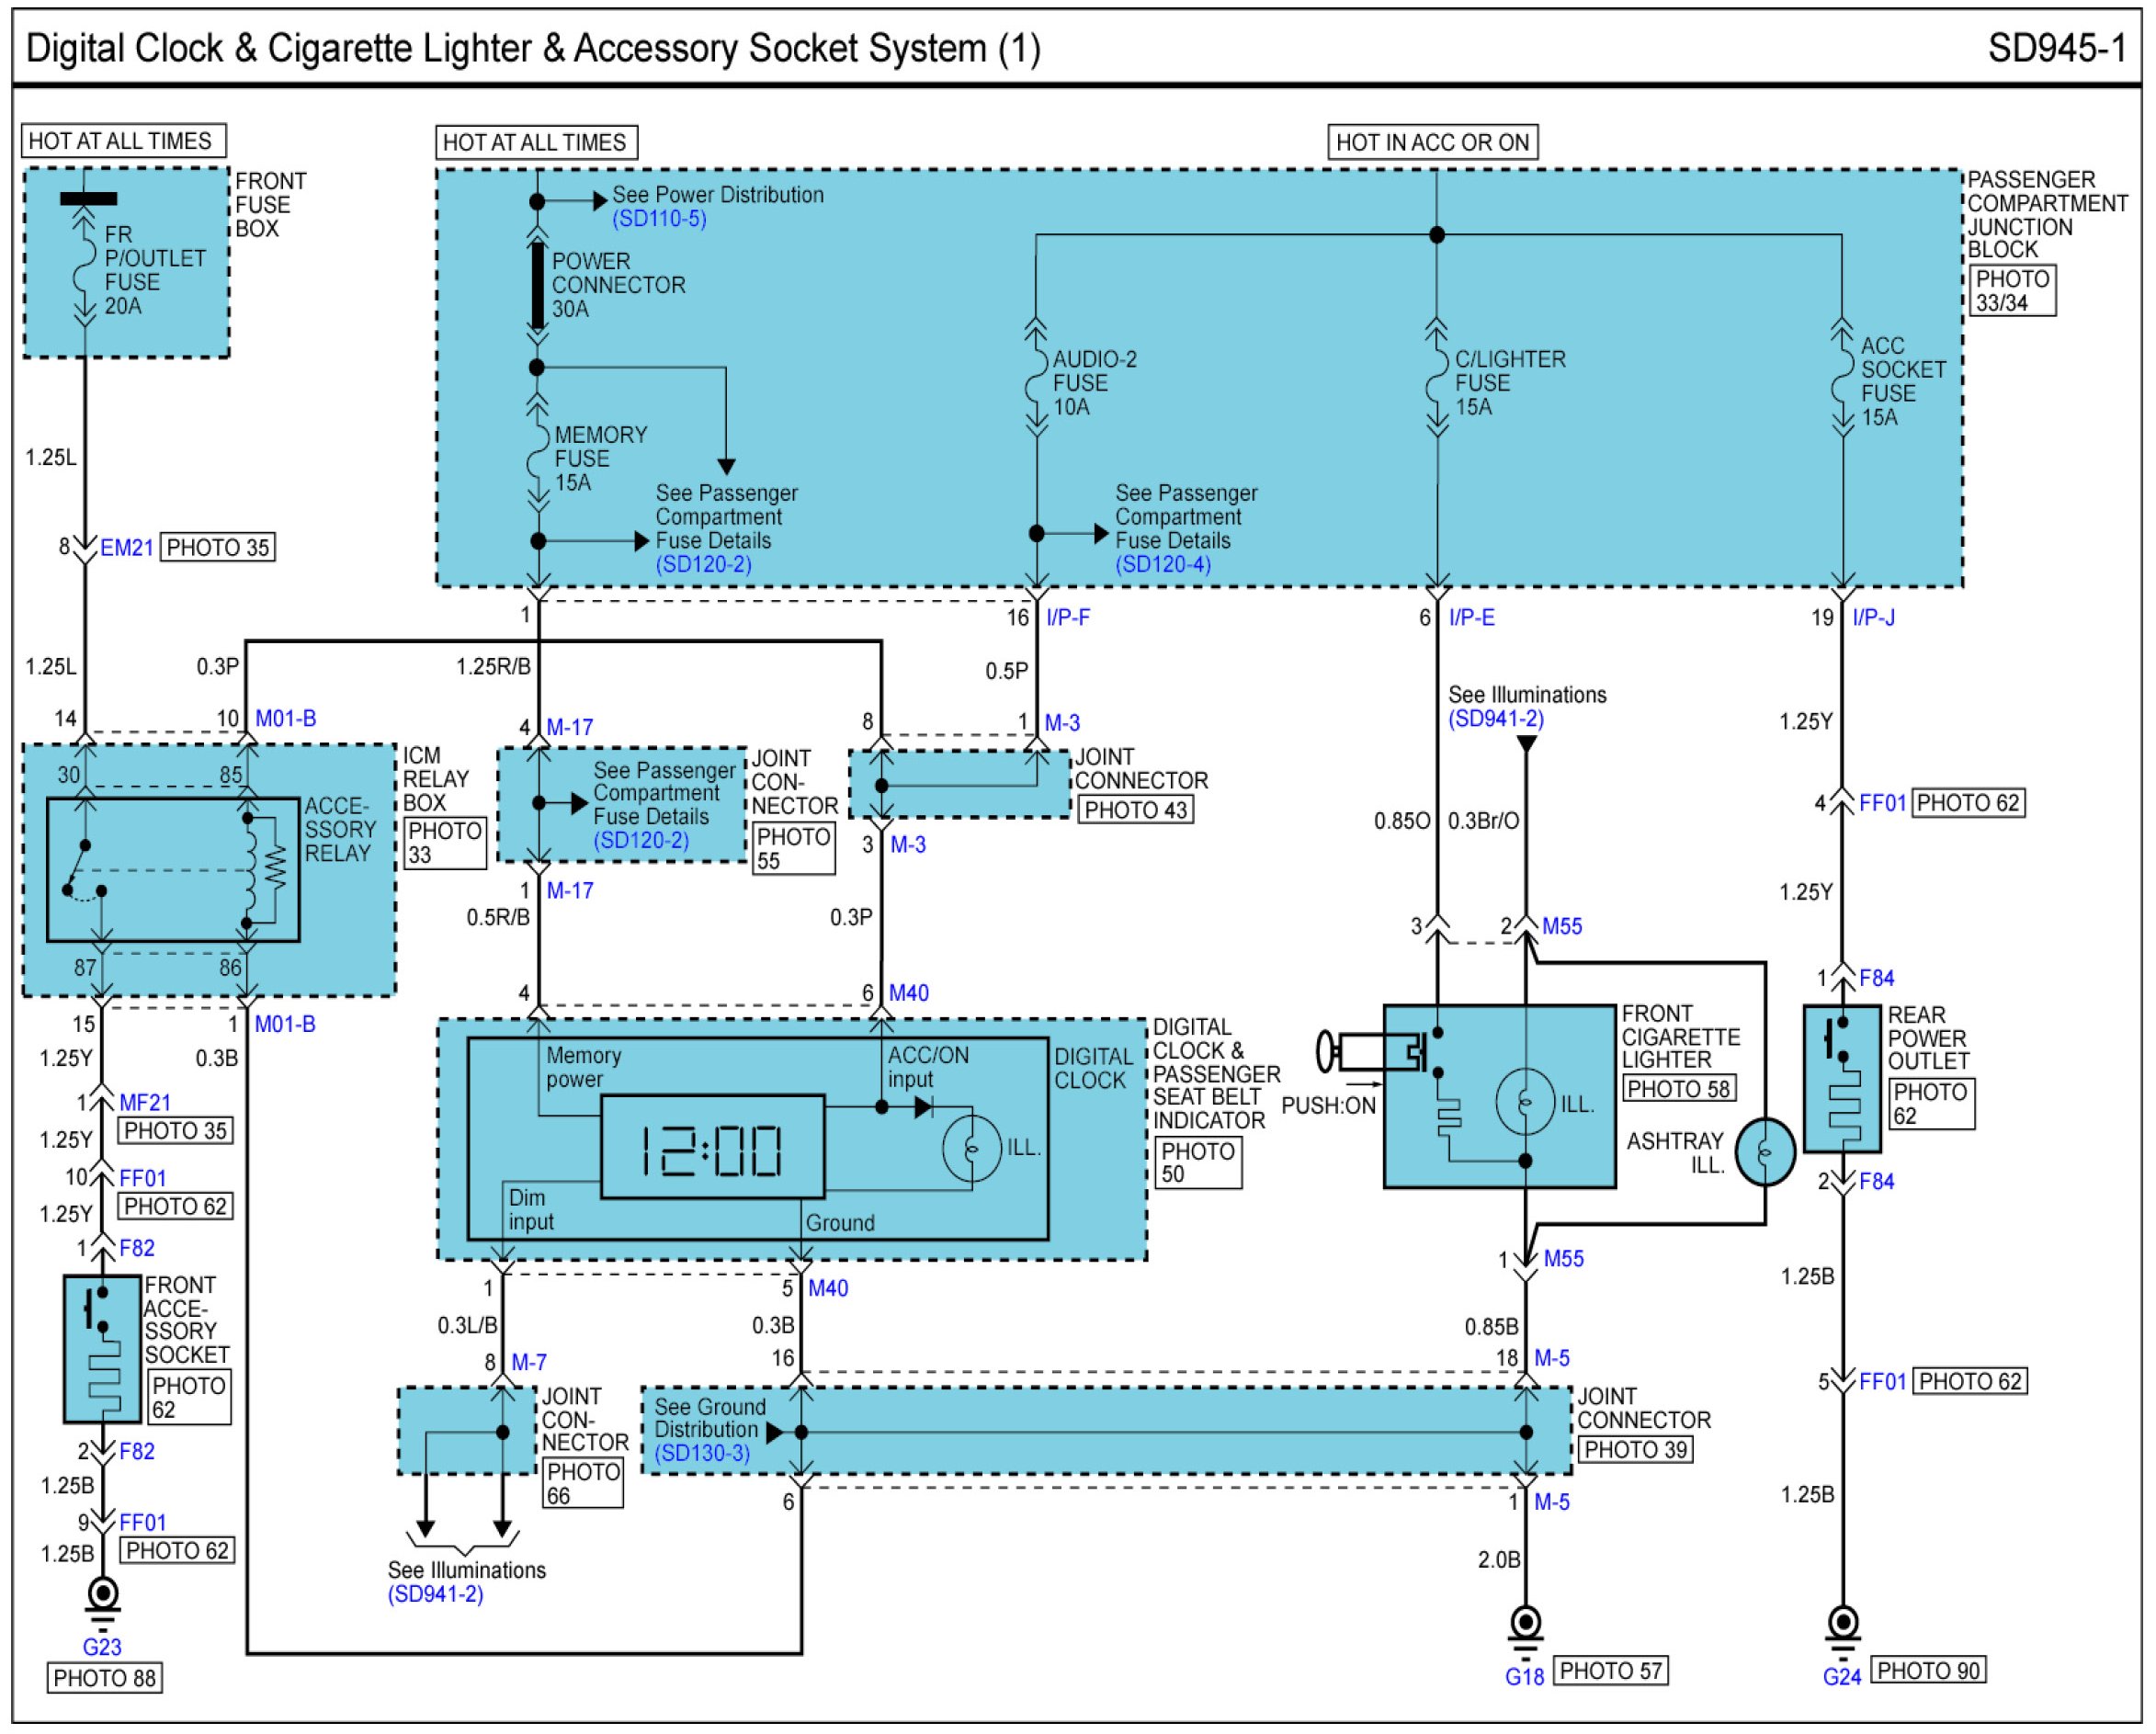The image size is (2156, 1734).
Task: Click the accessory relay coil symbol
Action: click(251, 870)
